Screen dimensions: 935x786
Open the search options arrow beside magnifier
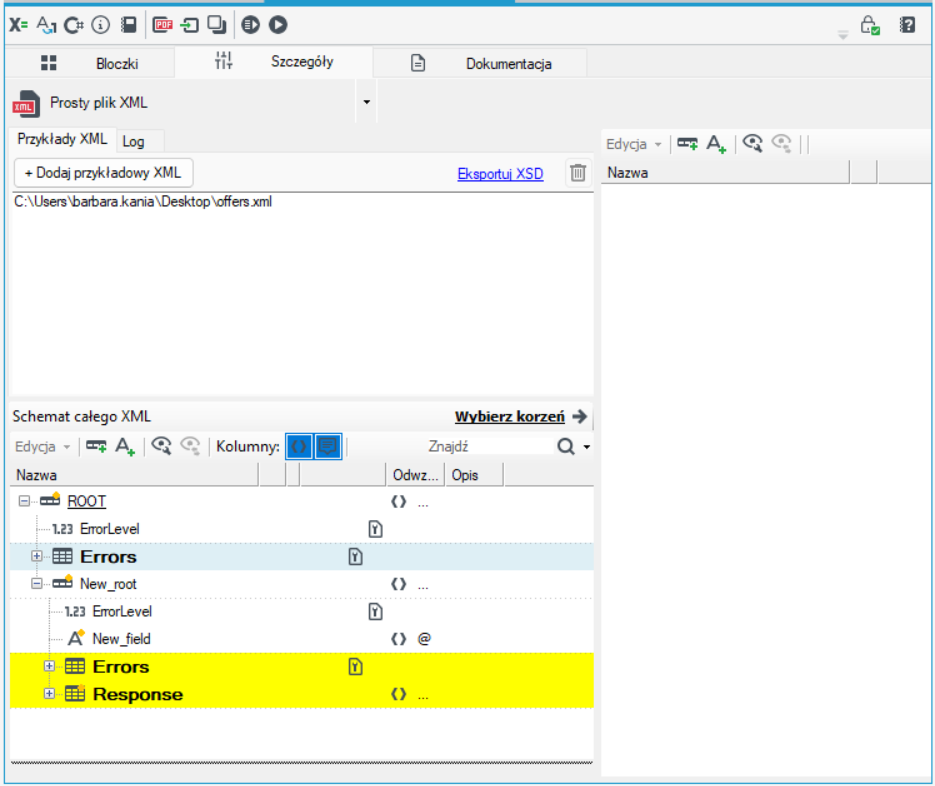coord(587,447)
